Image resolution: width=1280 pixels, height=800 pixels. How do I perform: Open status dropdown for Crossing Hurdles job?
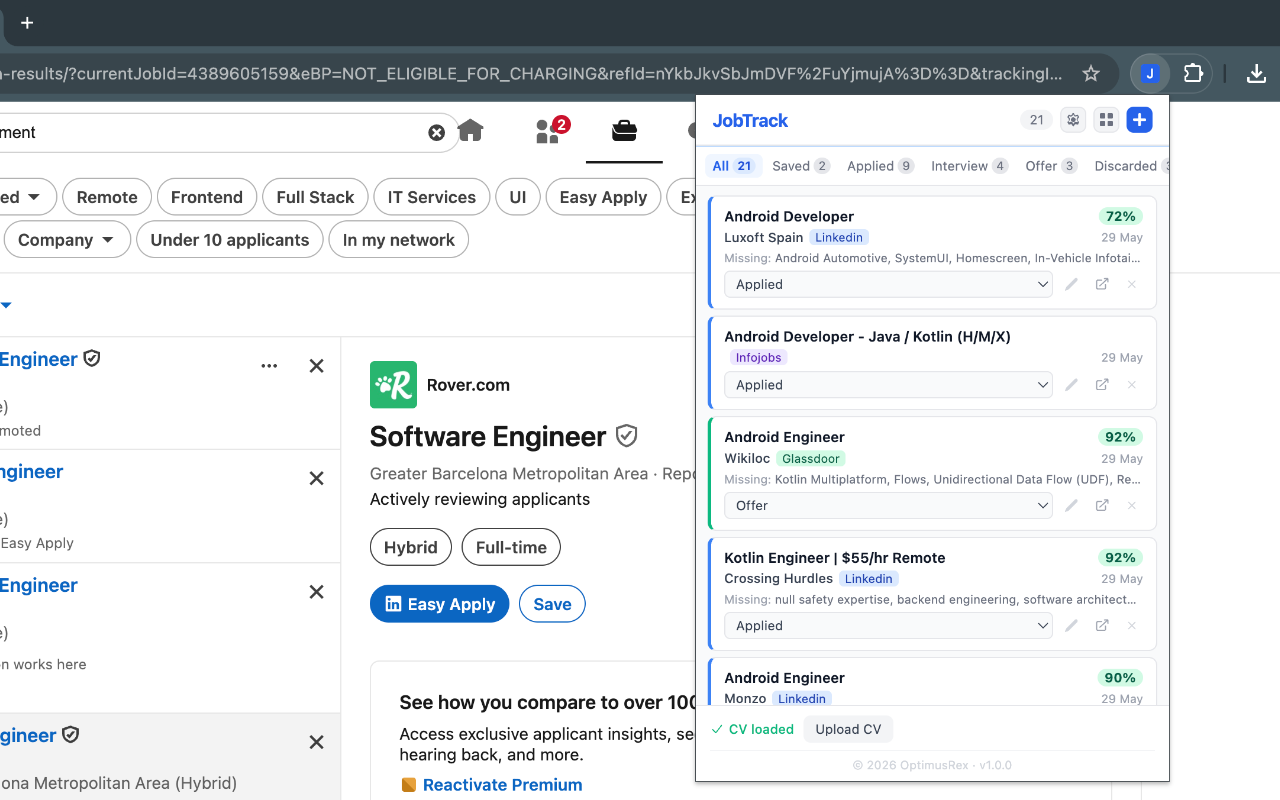point(888,626)
